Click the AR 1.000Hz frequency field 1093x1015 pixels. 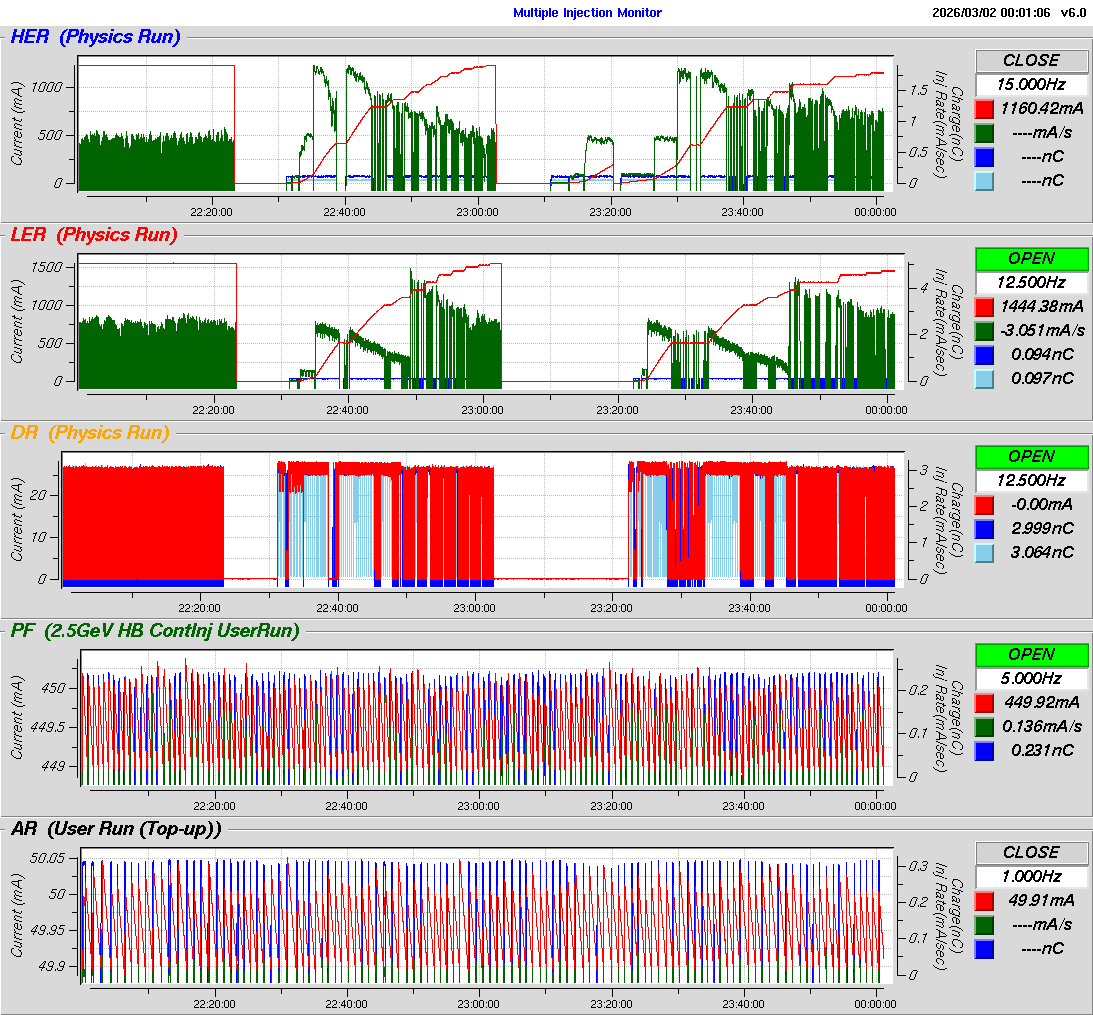tap(1031, 876)
